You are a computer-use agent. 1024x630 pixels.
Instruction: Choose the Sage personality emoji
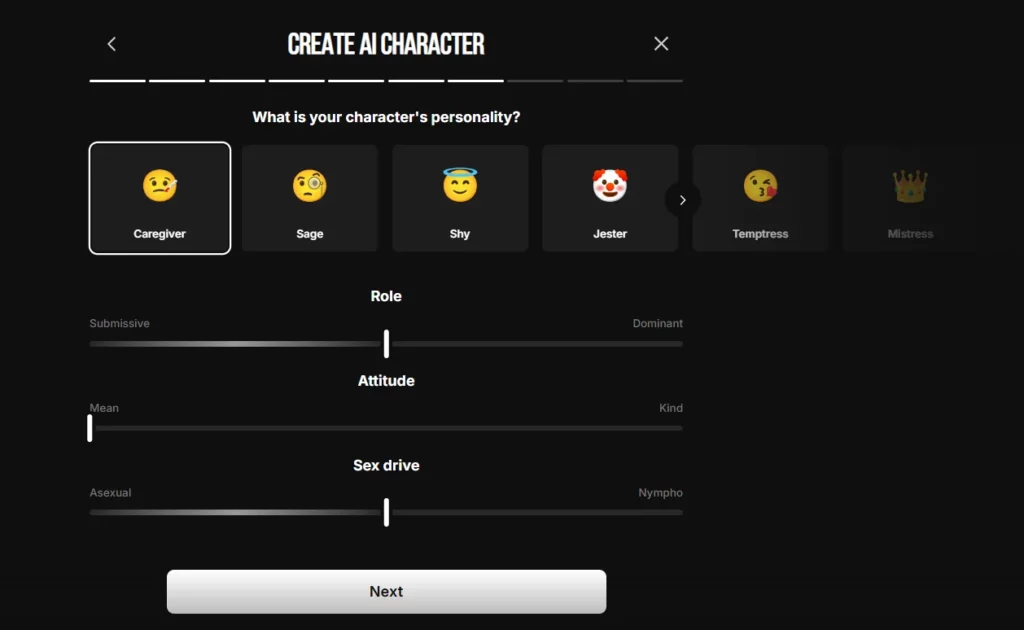309,197
